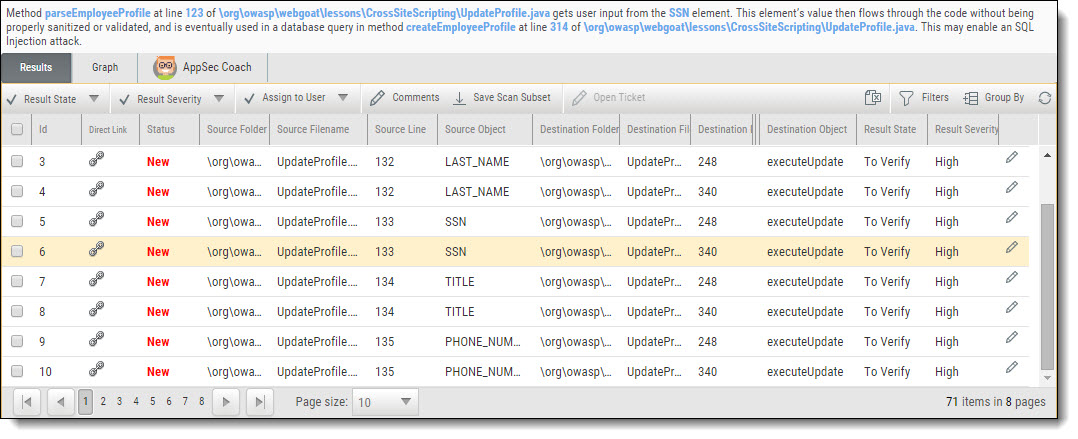The image size is (1078, 439).
Task: Go to the previous results page
Action: click(x=60, y=402)
